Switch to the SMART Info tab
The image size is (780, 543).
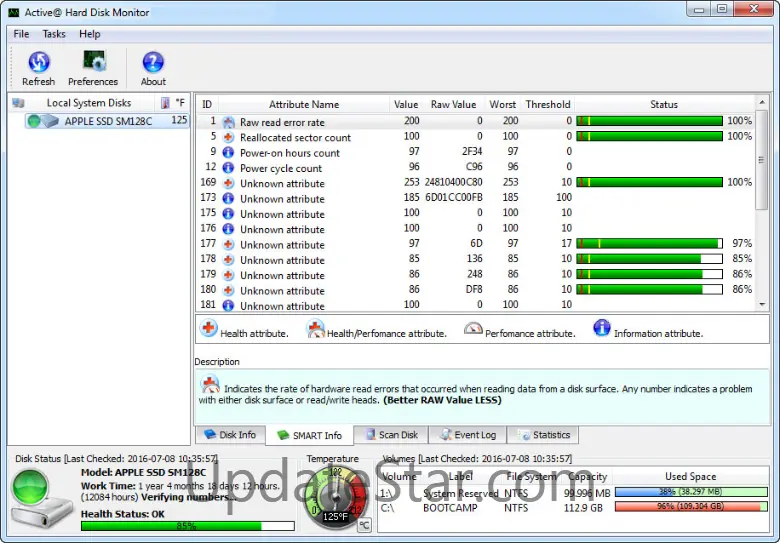pyautogui.click(x=309, y=435)
